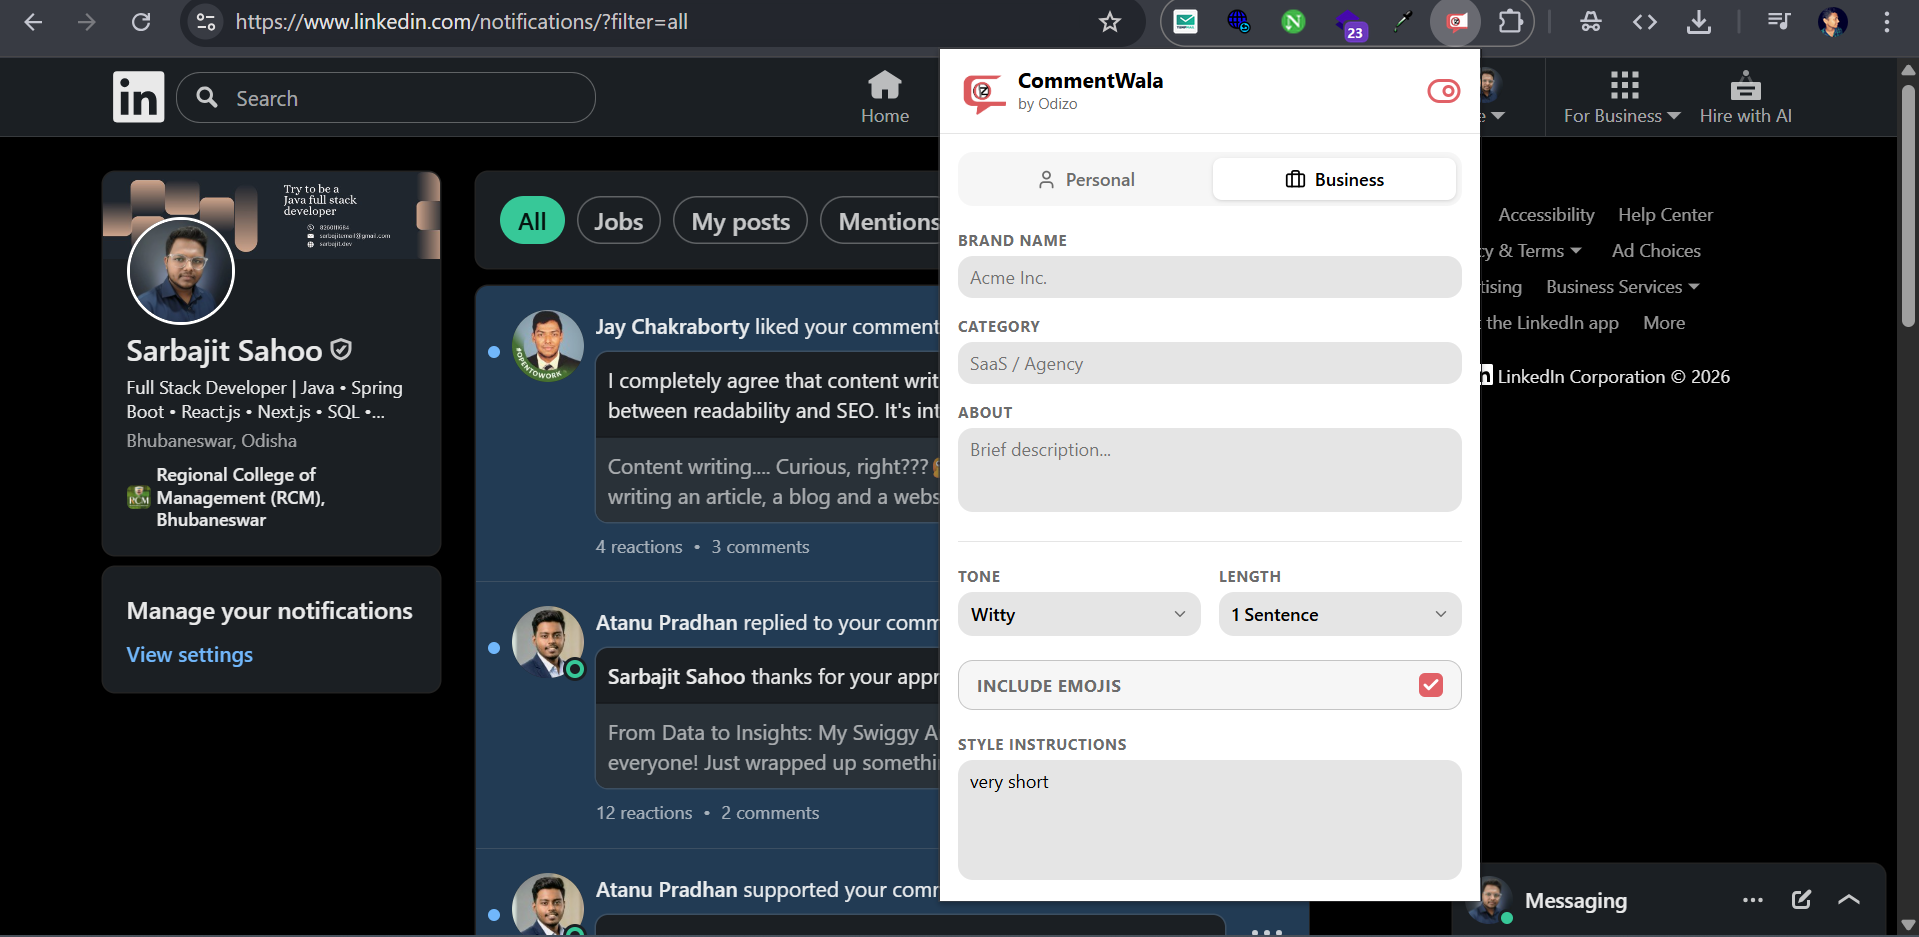Select the My posts notifications filter
The height and width of the screenshot is (937, 1919).
pos(740,221)
